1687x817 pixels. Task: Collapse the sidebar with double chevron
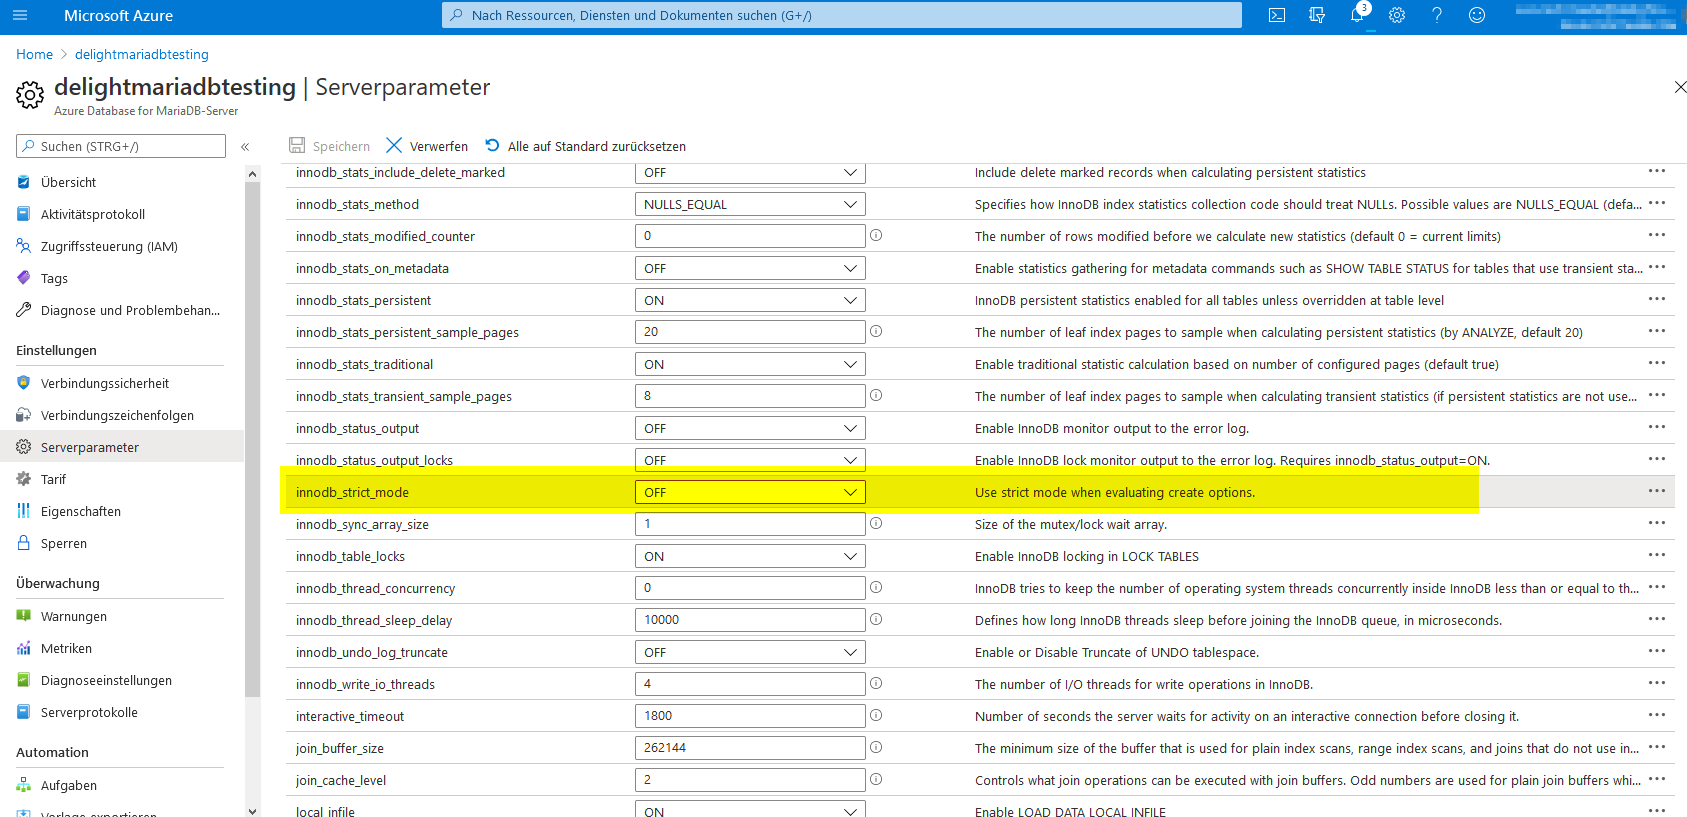coord(245,147)
